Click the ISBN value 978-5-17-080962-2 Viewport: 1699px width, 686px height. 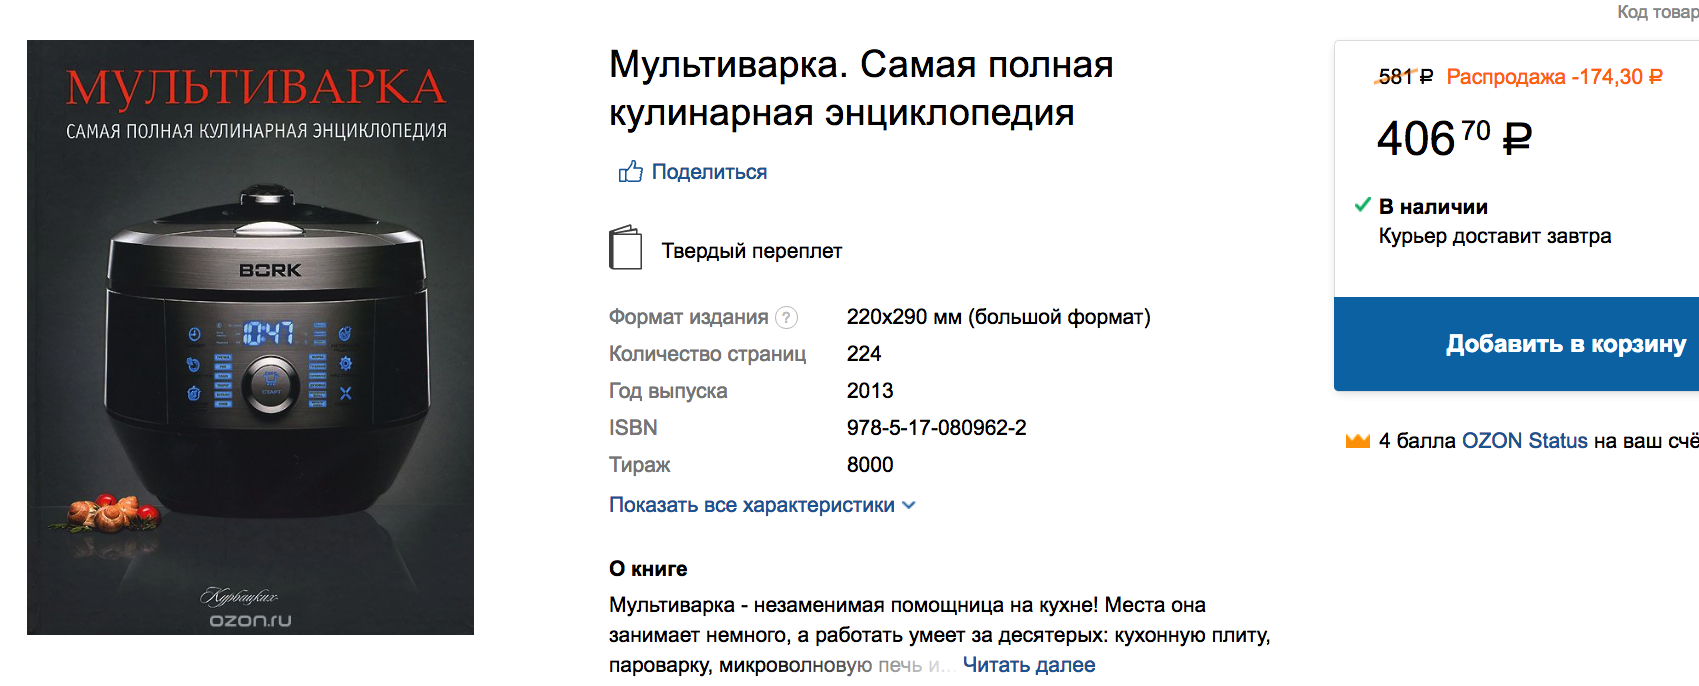tap(936, 428)
